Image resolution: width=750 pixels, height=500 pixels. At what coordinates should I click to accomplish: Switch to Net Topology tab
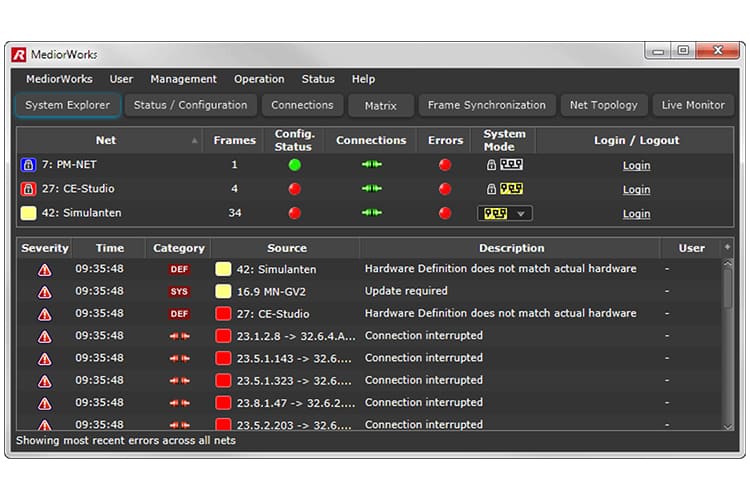pyautogui.click(x=604, y=105)
